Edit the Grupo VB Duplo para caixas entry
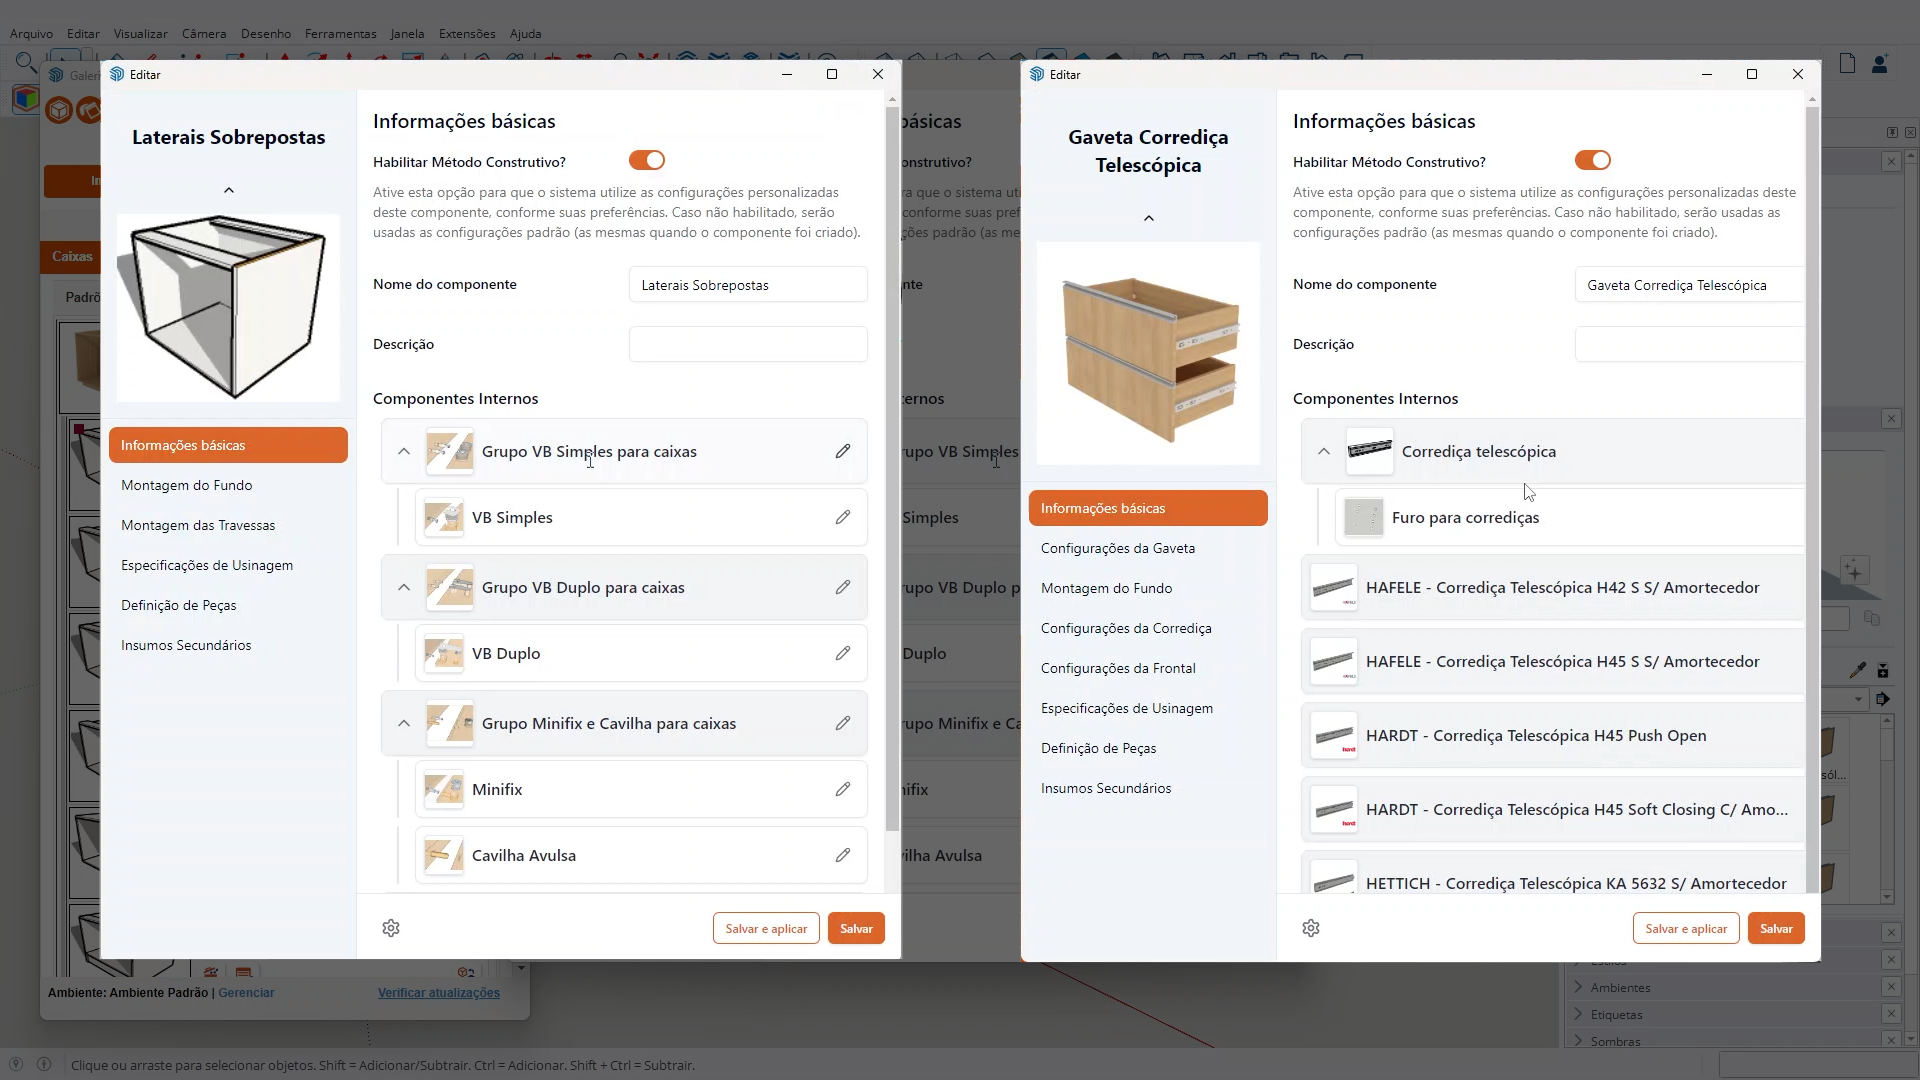 843,587
